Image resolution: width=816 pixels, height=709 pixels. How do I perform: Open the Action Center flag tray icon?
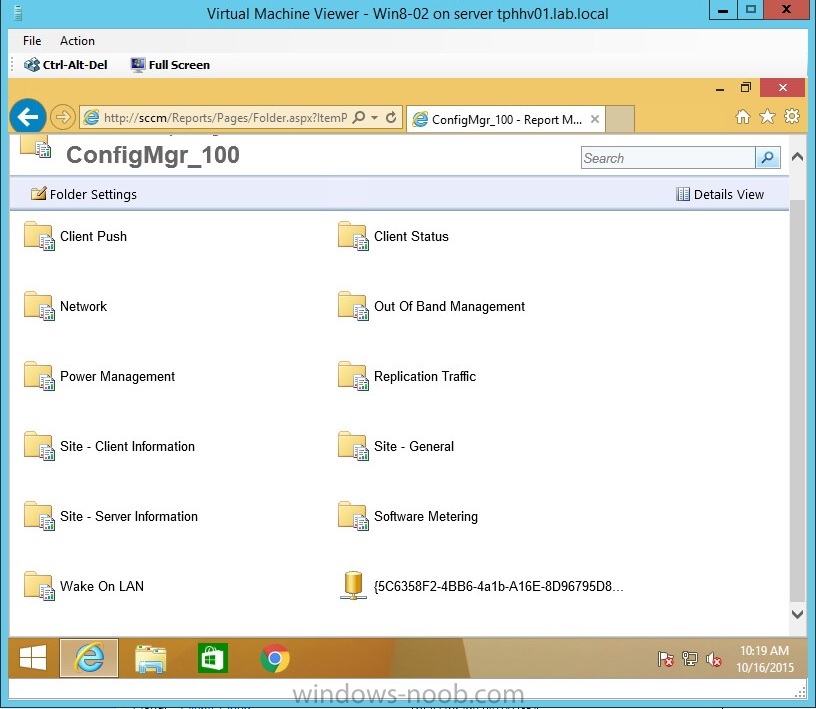665,660
